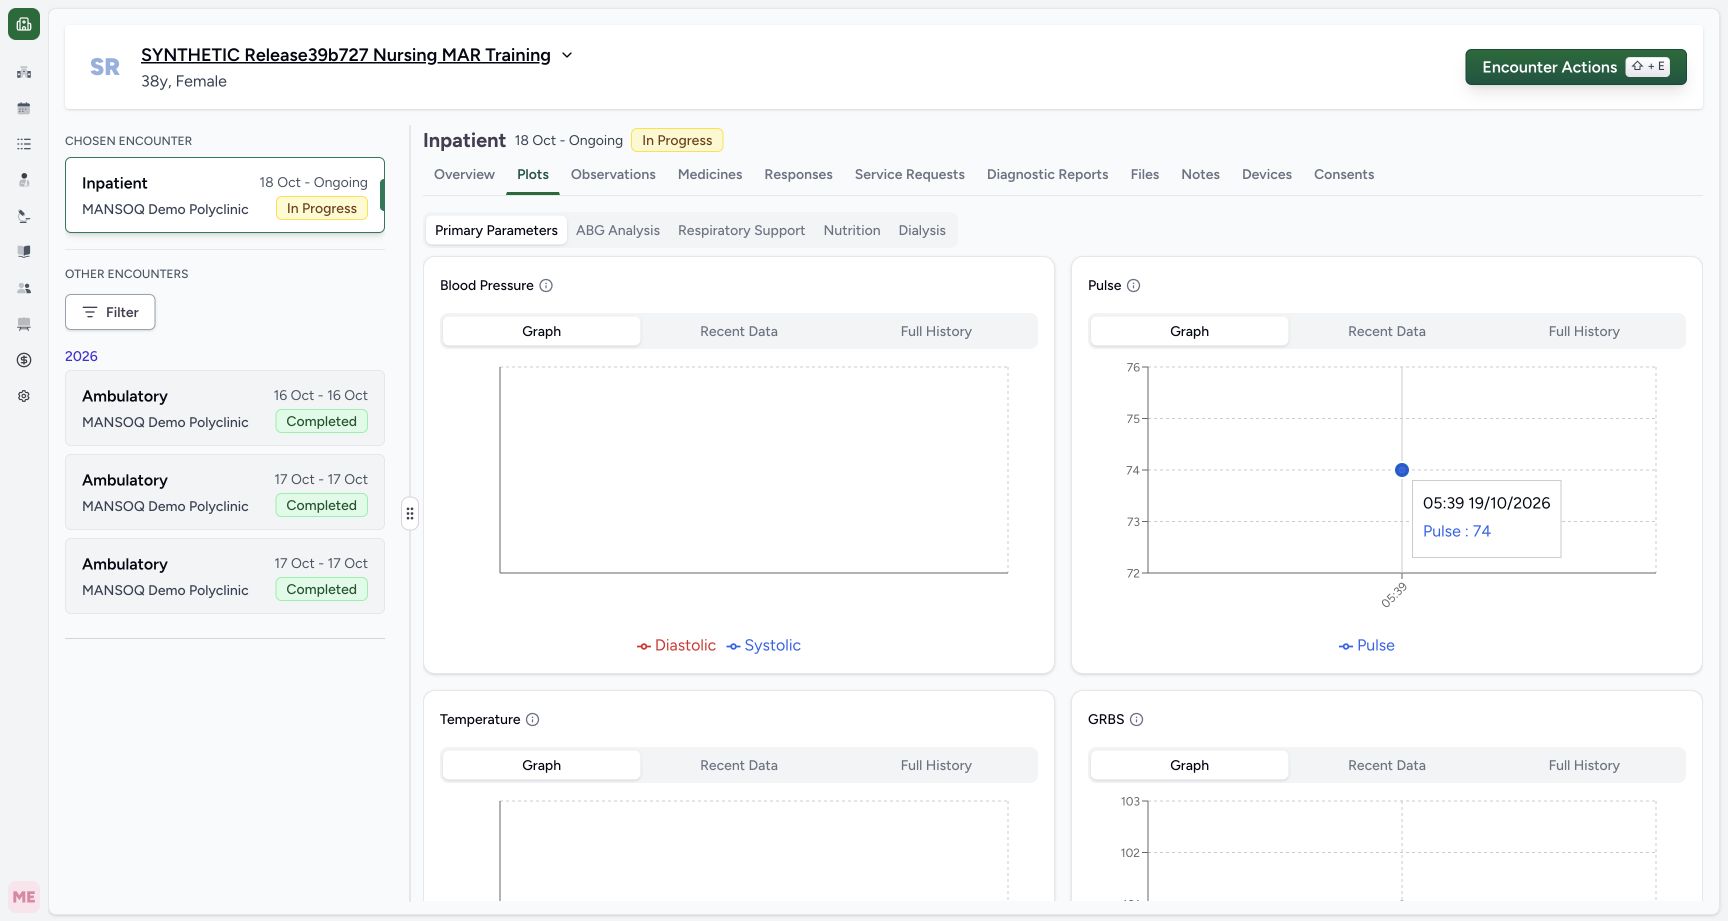This screenshot has height=921, width=1728.
Task: Open the Encounter Actions menu
Action: point(1576,67)
